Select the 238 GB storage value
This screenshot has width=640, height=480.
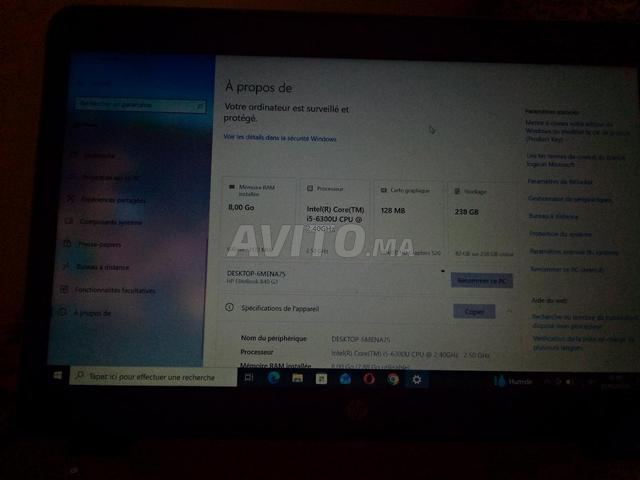467,212
